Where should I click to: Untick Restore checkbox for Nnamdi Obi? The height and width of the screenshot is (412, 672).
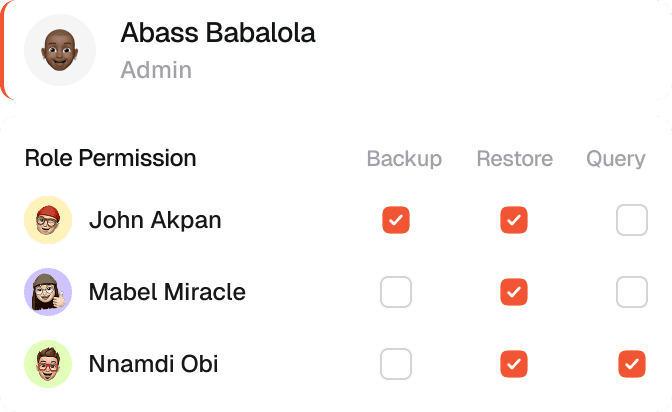pos(514,364)
